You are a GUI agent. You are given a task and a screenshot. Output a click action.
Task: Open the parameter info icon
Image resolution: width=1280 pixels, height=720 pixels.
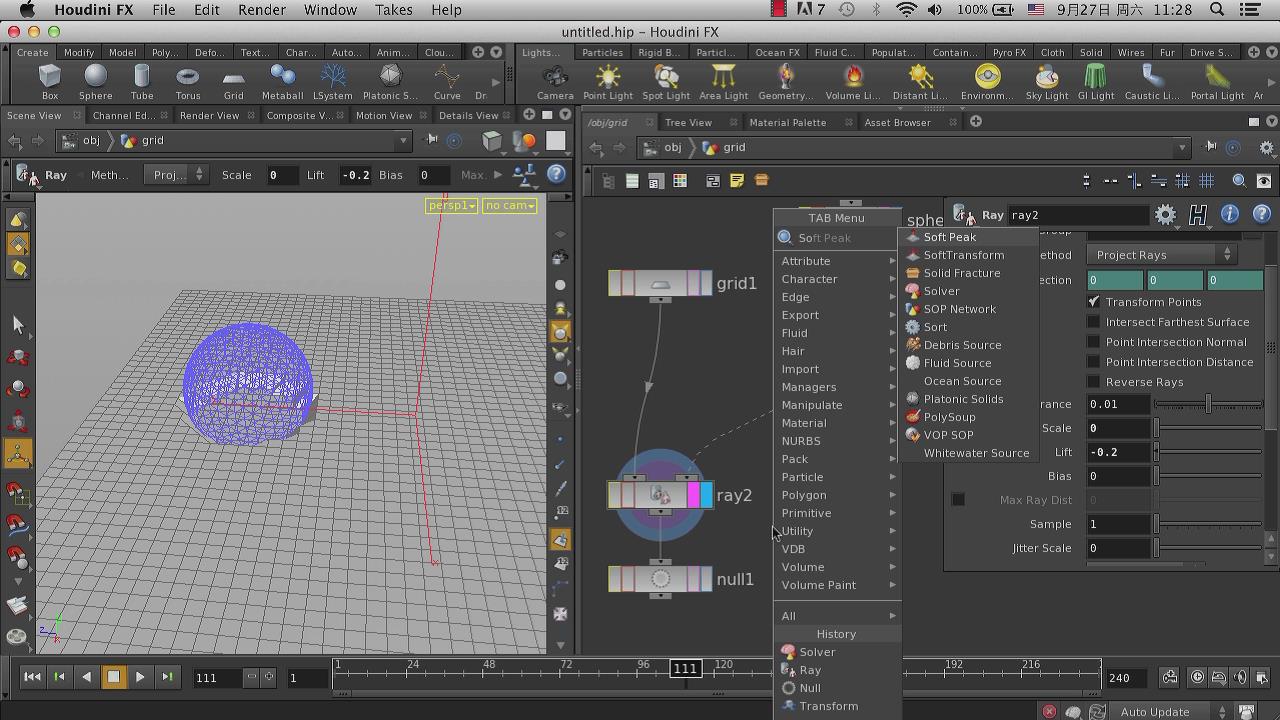click(x=1230, y=215)
